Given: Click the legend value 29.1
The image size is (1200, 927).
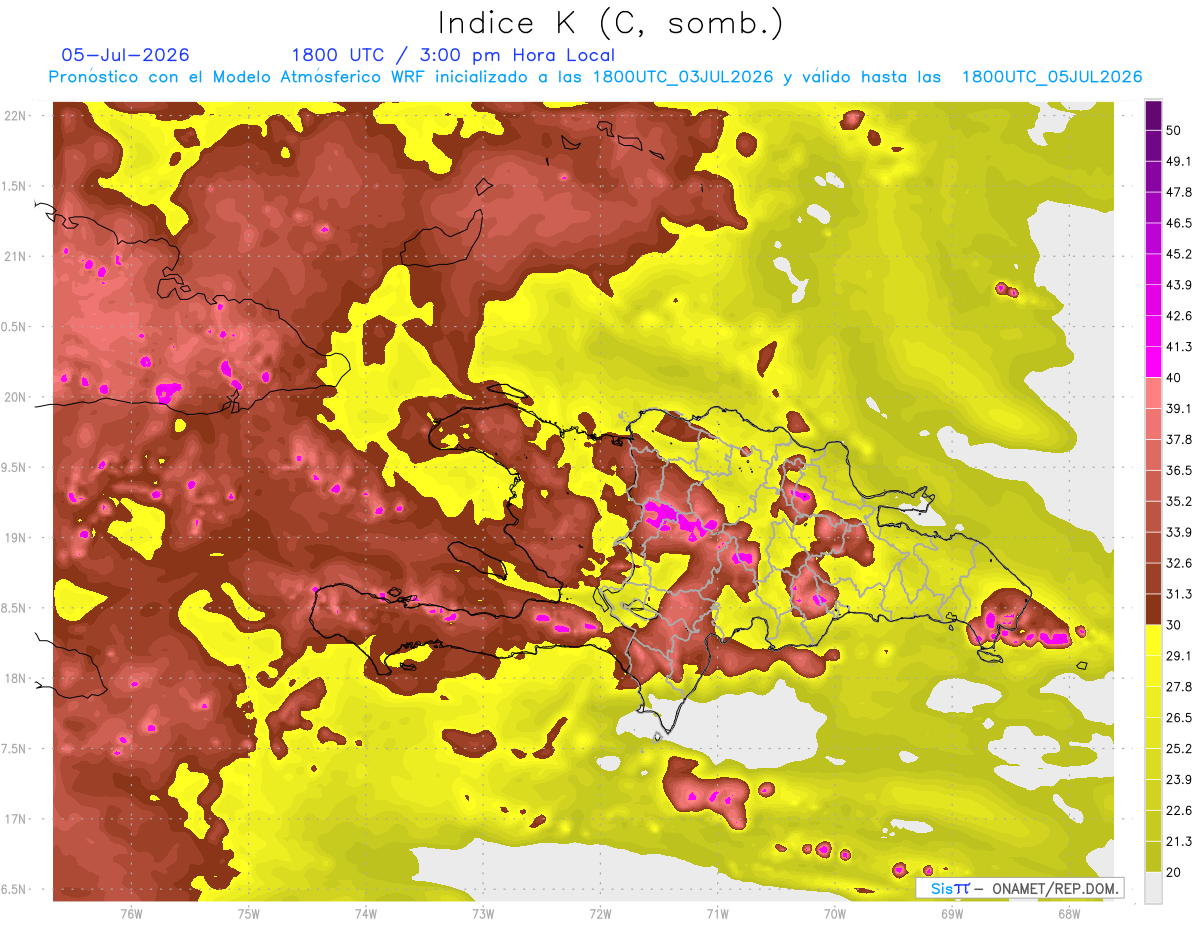Looking at the screenshot, I should point(1179,655).
